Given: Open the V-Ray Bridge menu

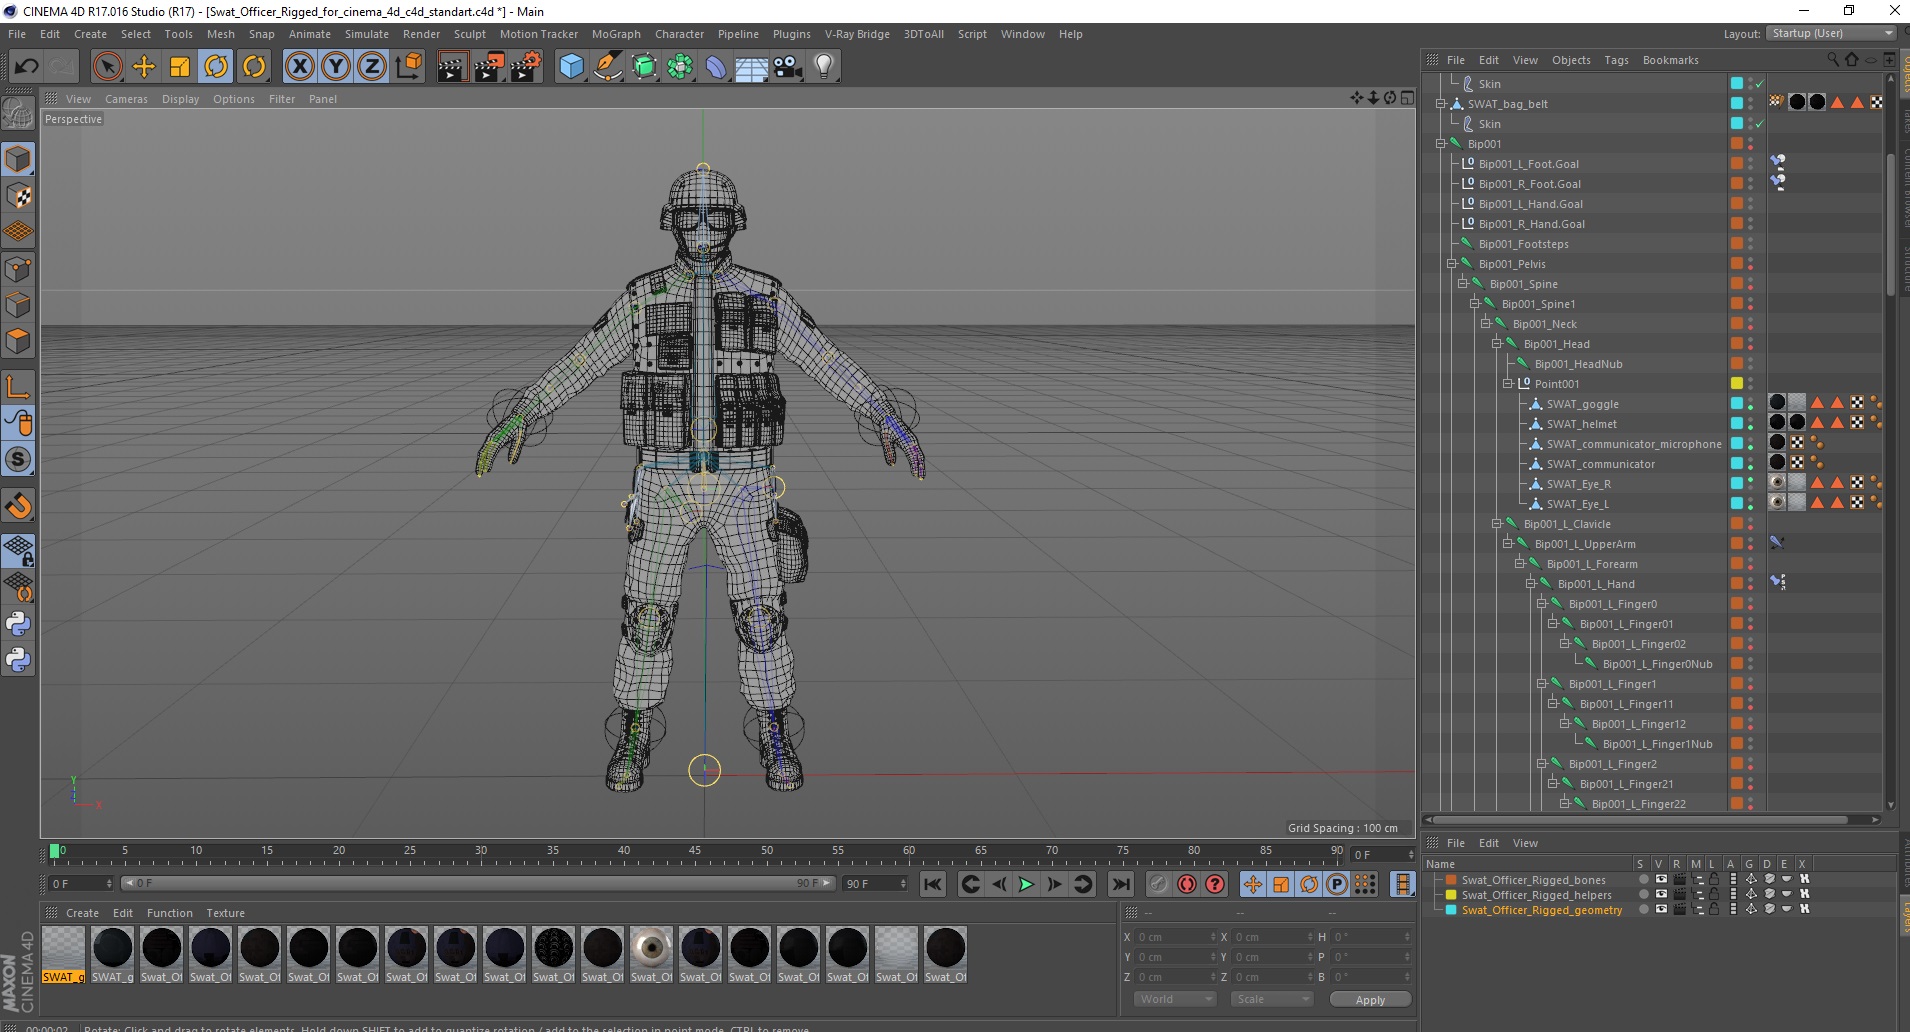Looking at the screenshot, I should coord(857,34).
